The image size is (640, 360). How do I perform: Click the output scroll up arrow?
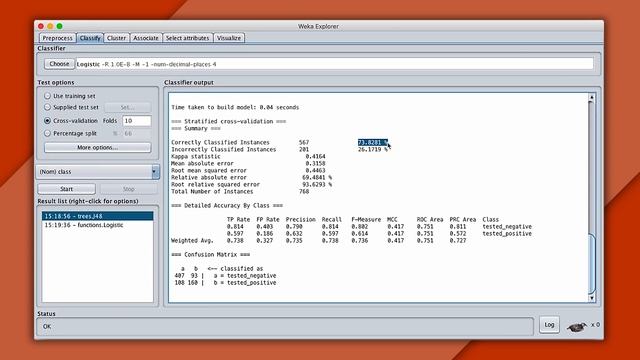coord(591,98)
